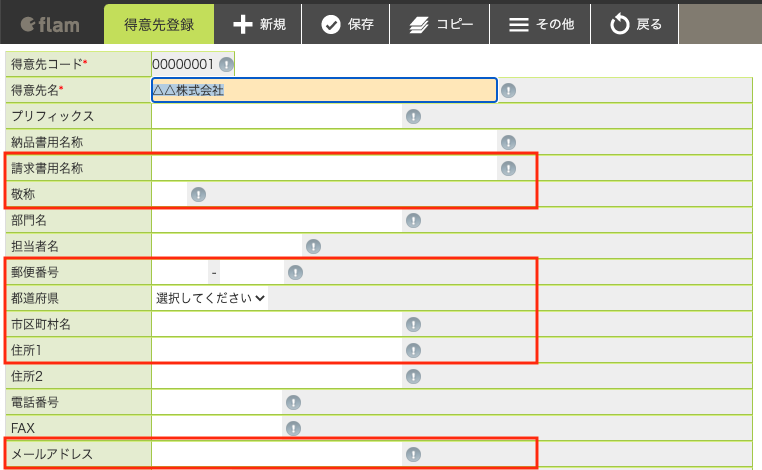The height and width of the screenshot is (470, 762).
Task: Click the flam logo
Action: [50, 24]
